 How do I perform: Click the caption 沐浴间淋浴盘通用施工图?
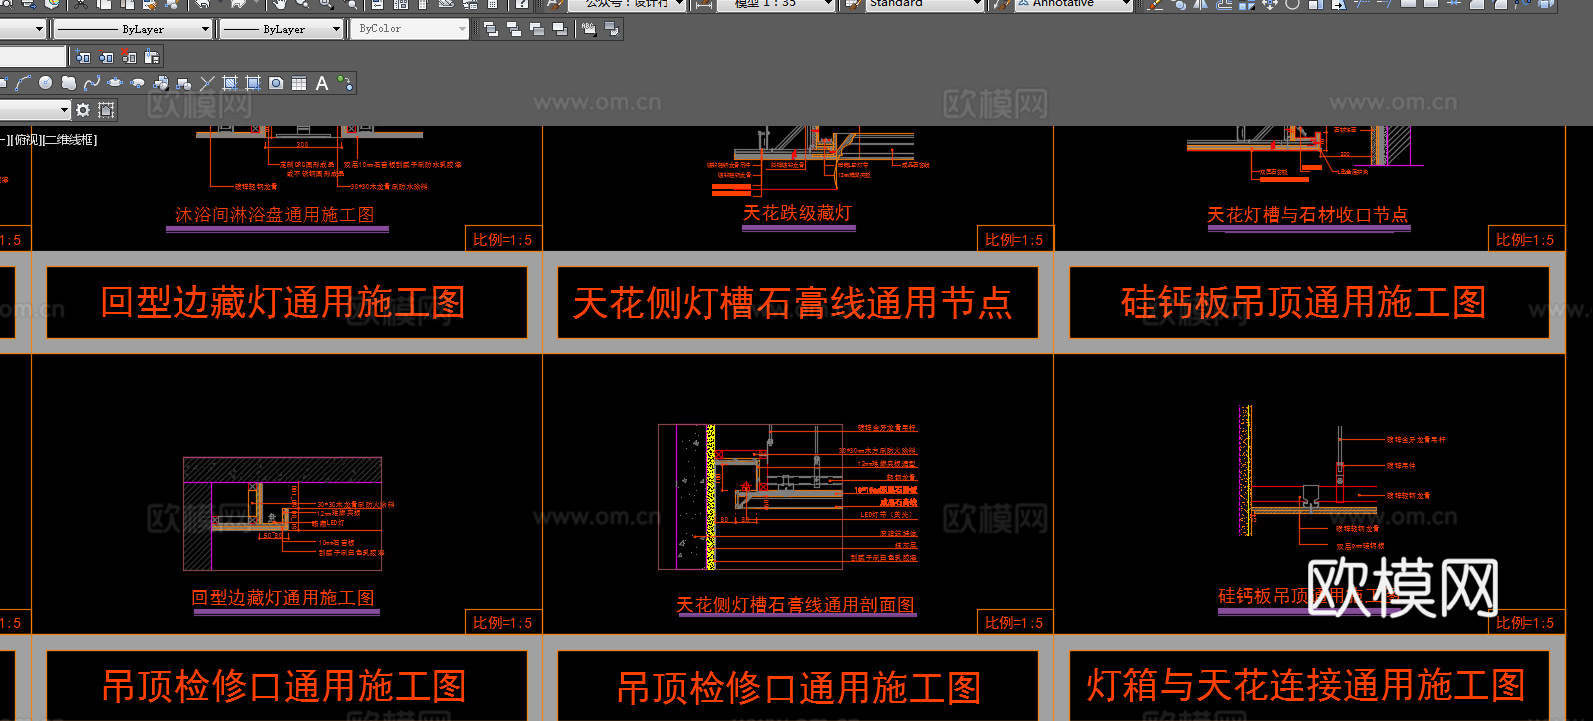[x=275, y=215]
